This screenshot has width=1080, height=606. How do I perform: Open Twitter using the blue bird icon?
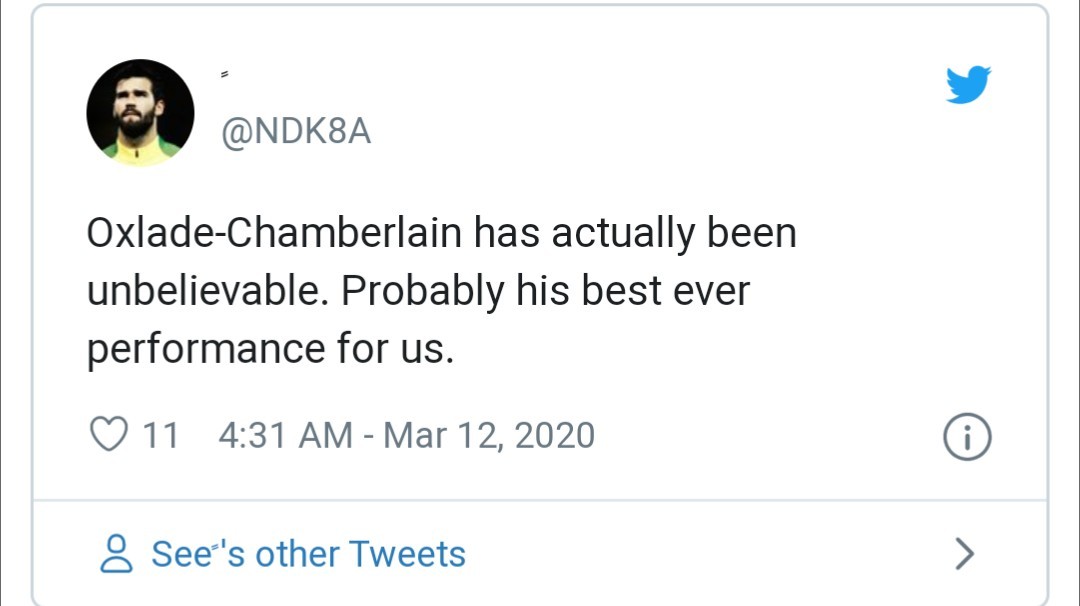[967, 86]
